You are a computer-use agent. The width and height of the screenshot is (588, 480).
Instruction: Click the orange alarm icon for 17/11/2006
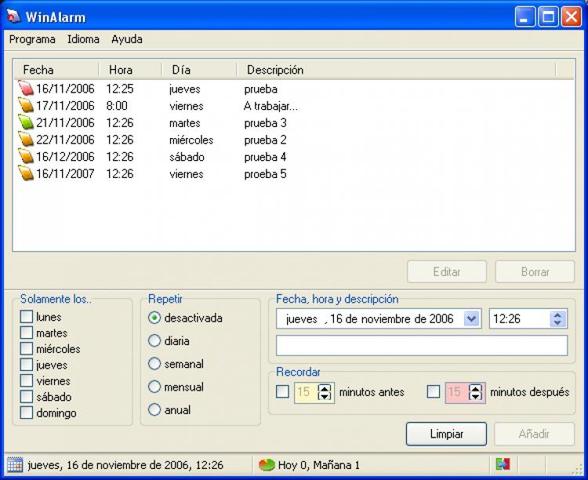pos(26,105)
